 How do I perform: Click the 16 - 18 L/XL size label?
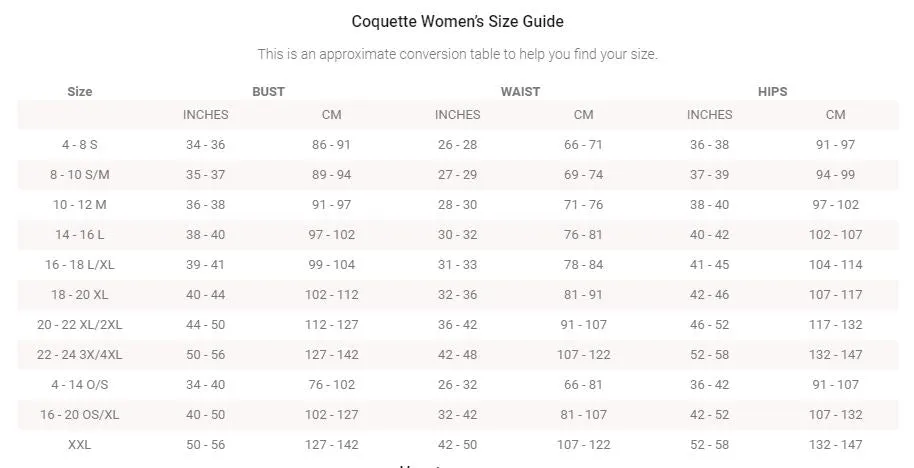point(80,265)
